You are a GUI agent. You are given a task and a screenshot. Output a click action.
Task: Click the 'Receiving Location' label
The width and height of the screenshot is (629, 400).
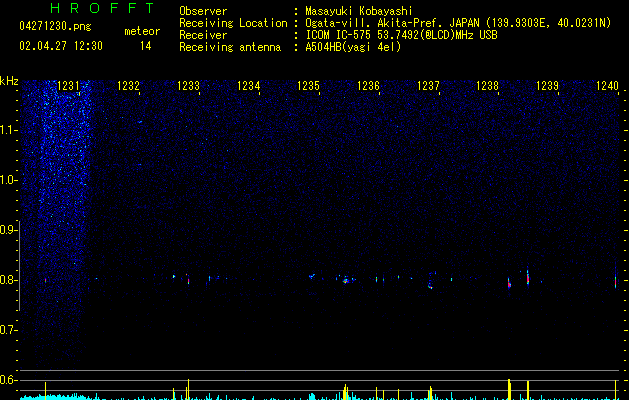[233, 23]
